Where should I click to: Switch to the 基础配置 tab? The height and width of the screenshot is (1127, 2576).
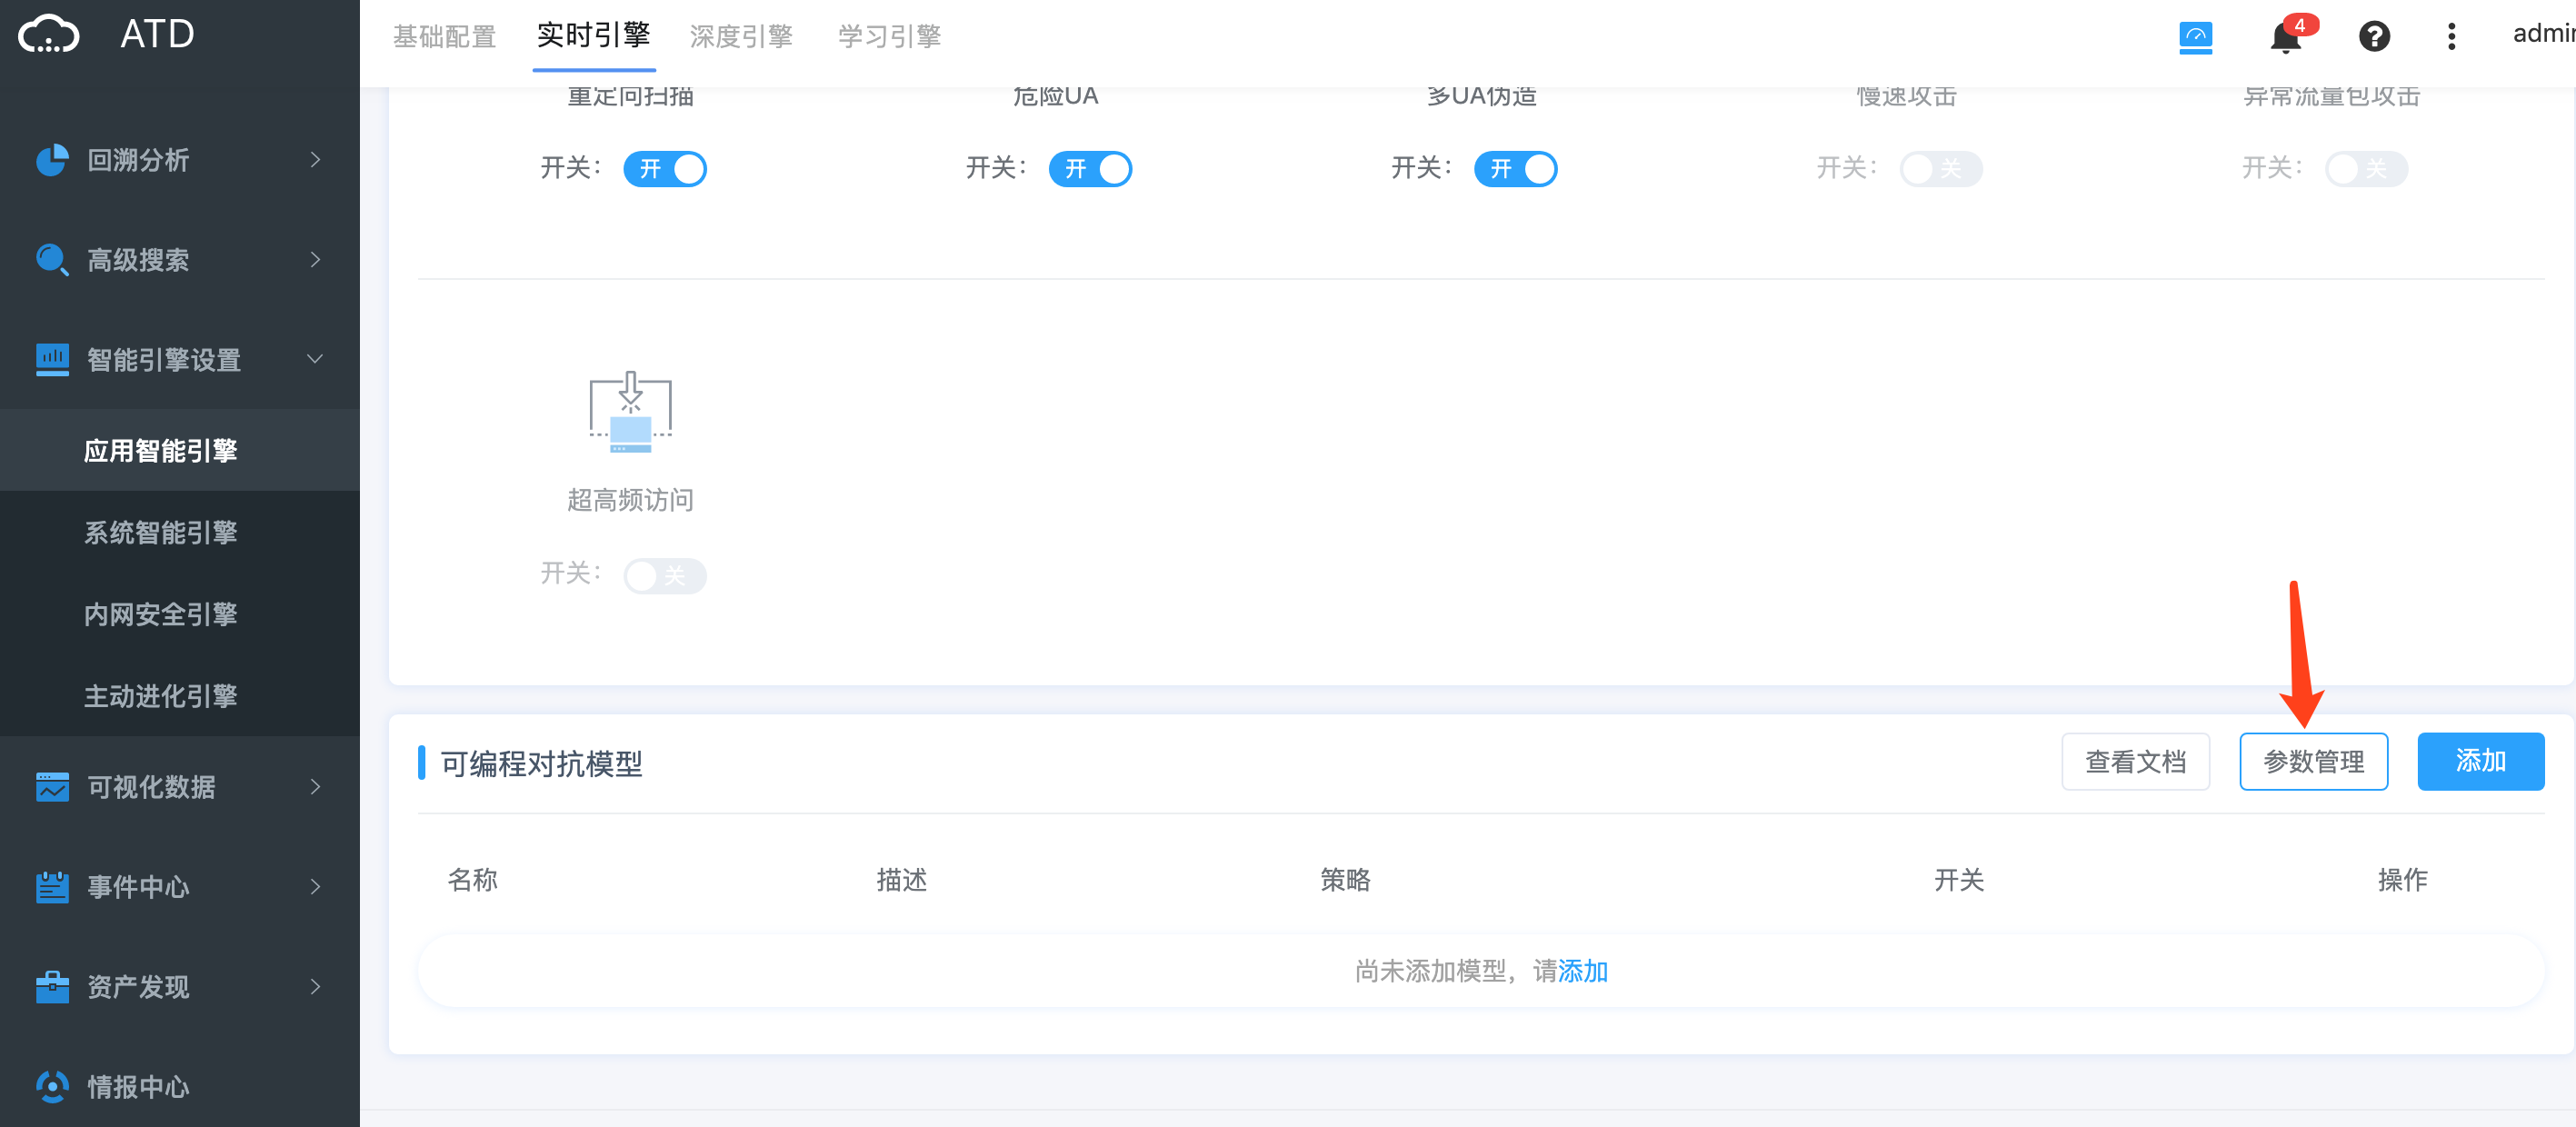(x=445, y=37)
